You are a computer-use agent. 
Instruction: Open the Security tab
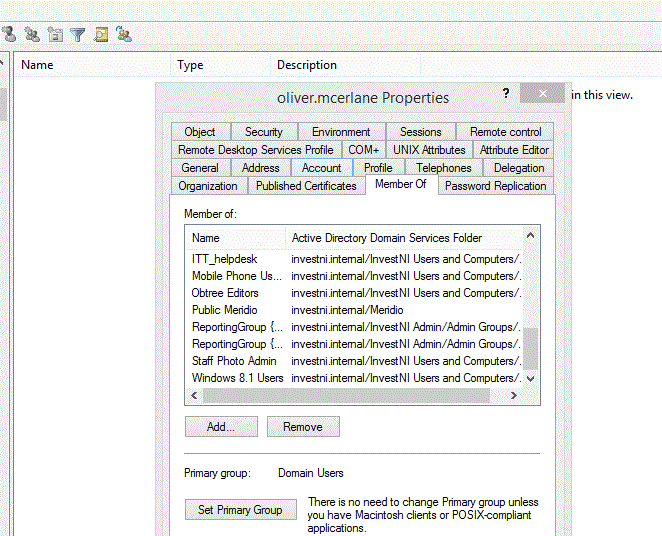point(264,132)
